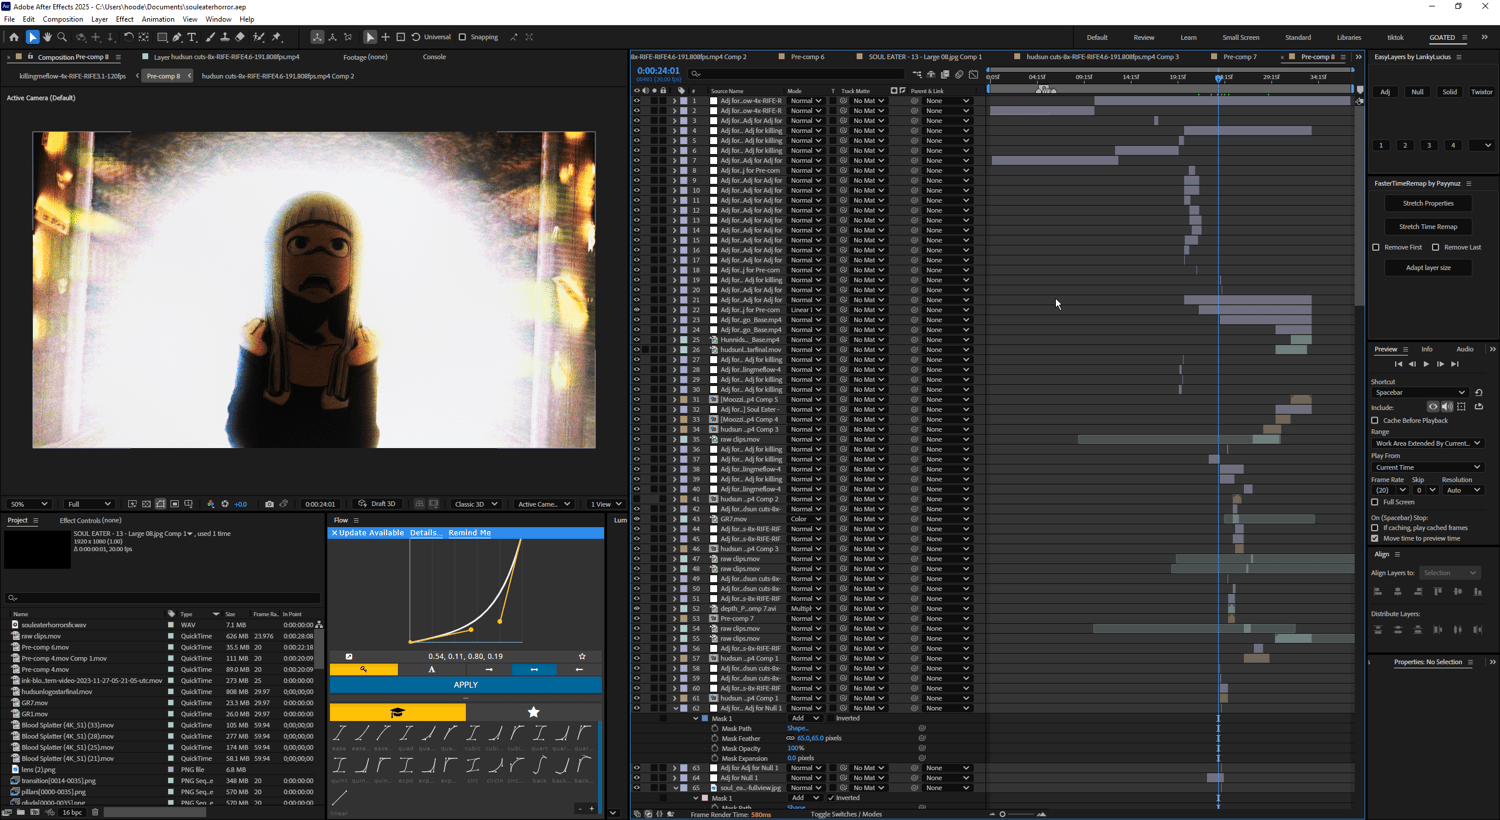Open blend mode dropdown for layer 1
This screenshot has height=820, width=1500.
805,101
